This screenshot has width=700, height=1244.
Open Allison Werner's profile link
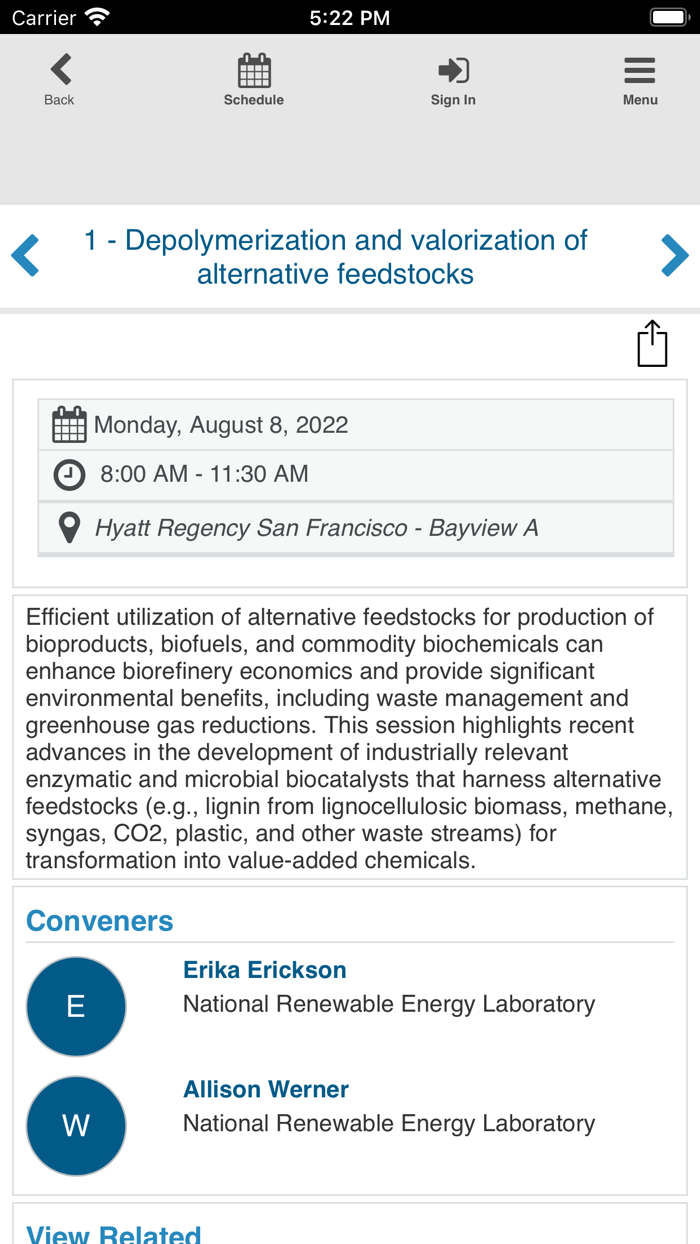point(266,1089)
